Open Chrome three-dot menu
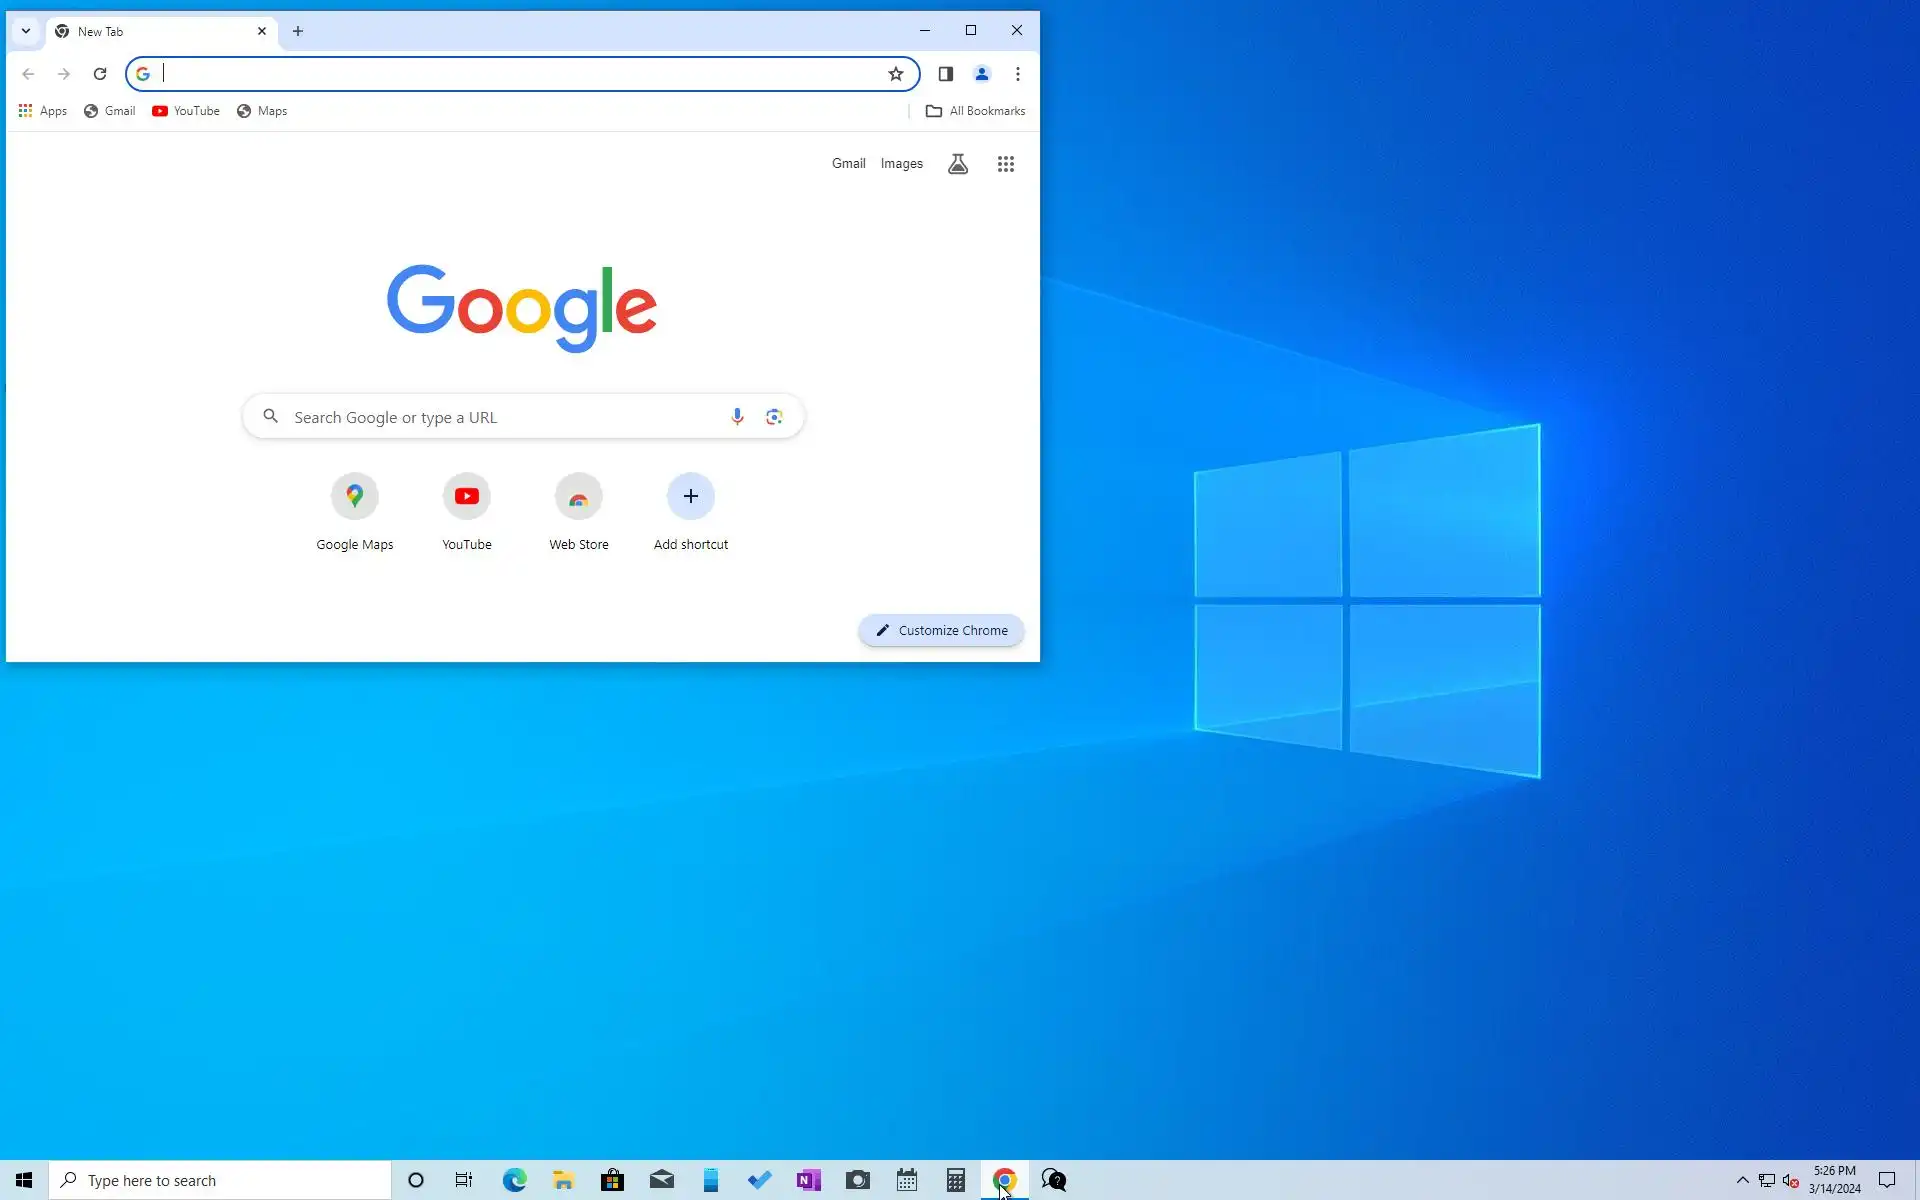The width and height of the screenshot is (1920, 1200). (1018, 74)
